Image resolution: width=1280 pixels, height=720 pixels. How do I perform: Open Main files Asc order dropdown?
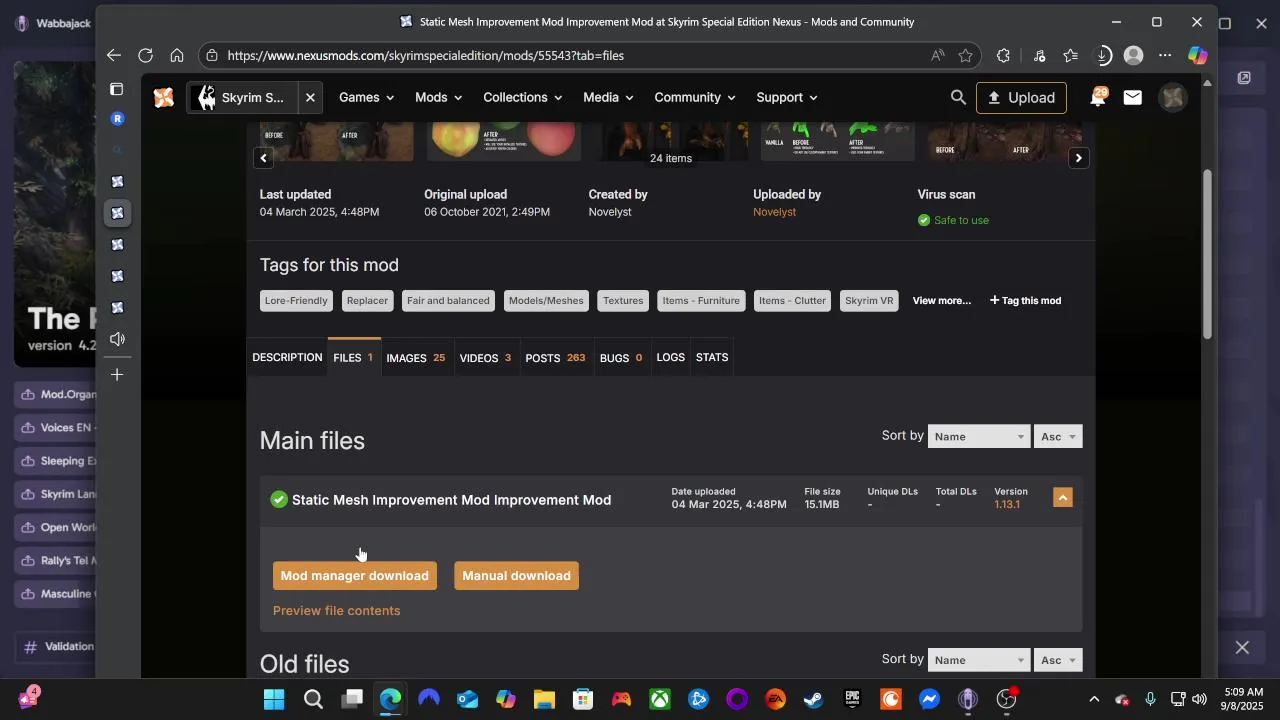[x=1058, y=436]
